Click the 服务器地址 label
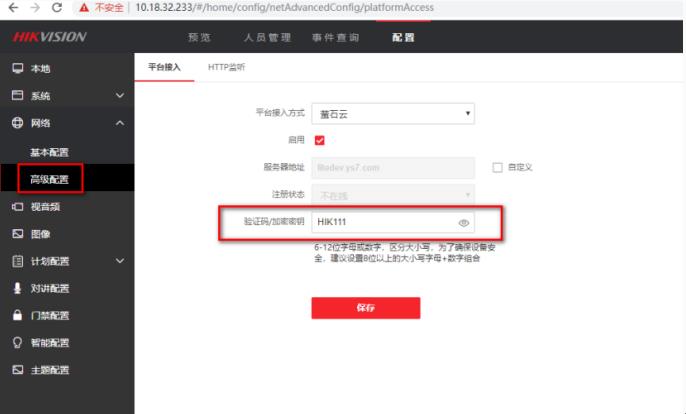 (x=284, y=167)
